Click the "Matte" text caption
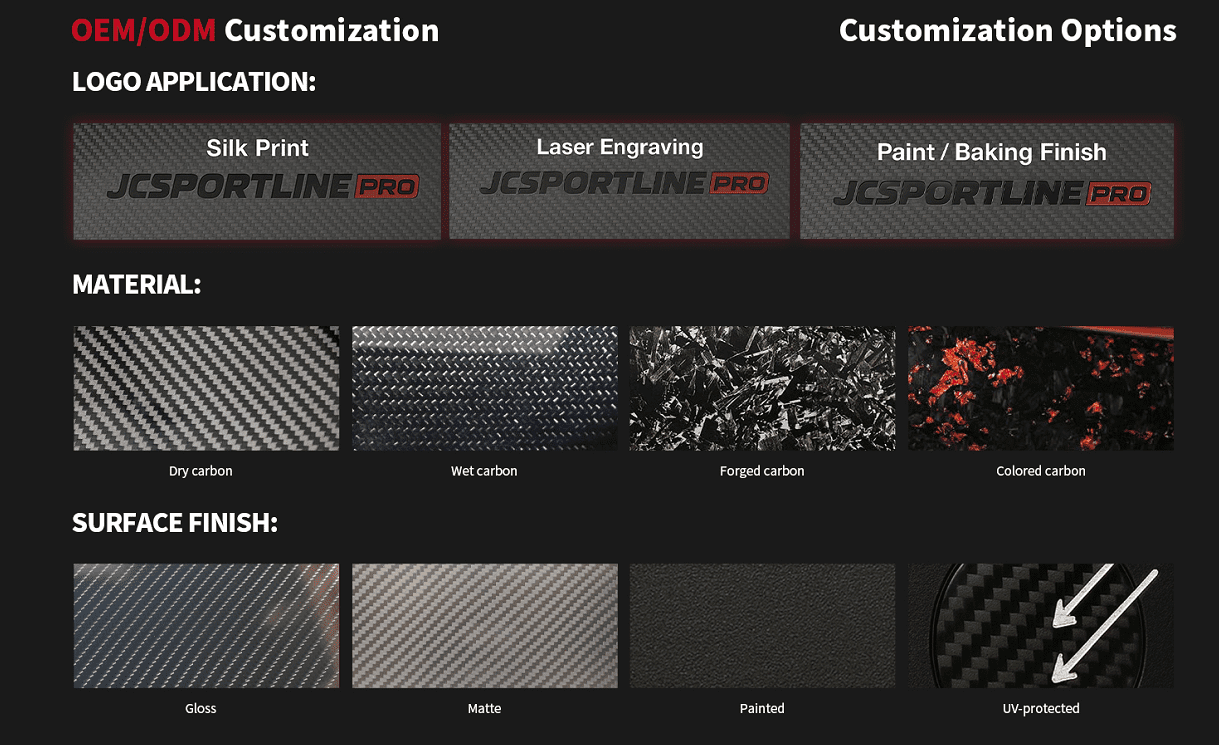Screen dimensions: 1219x745 pyautogui.click(x=484, y=708)
